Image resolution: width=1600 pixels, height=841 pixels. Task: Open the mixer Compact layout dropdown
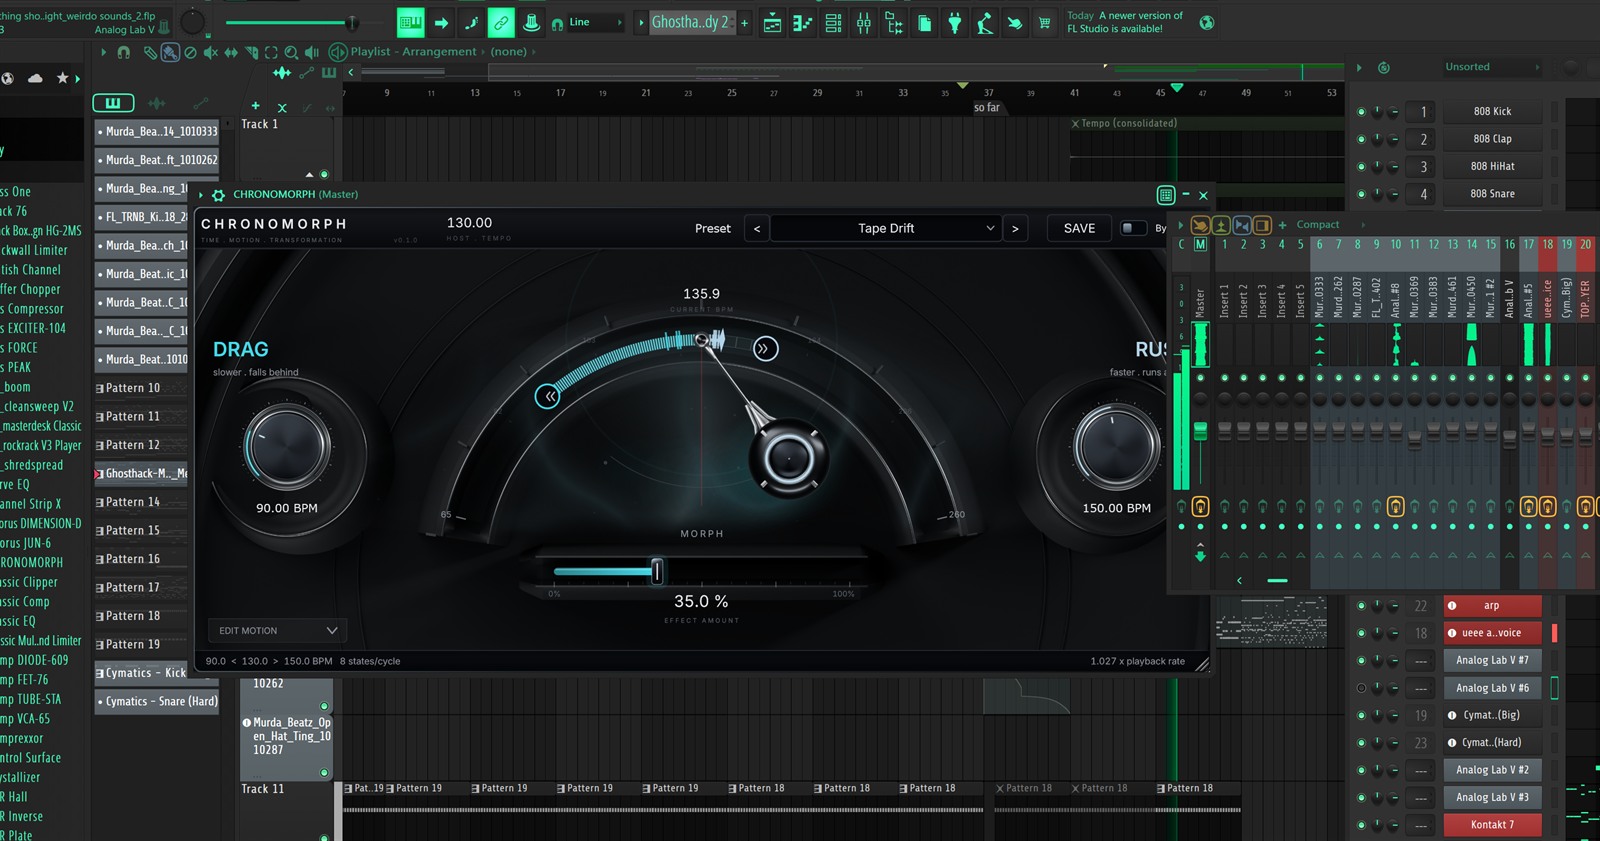(x=1330, y=225)
